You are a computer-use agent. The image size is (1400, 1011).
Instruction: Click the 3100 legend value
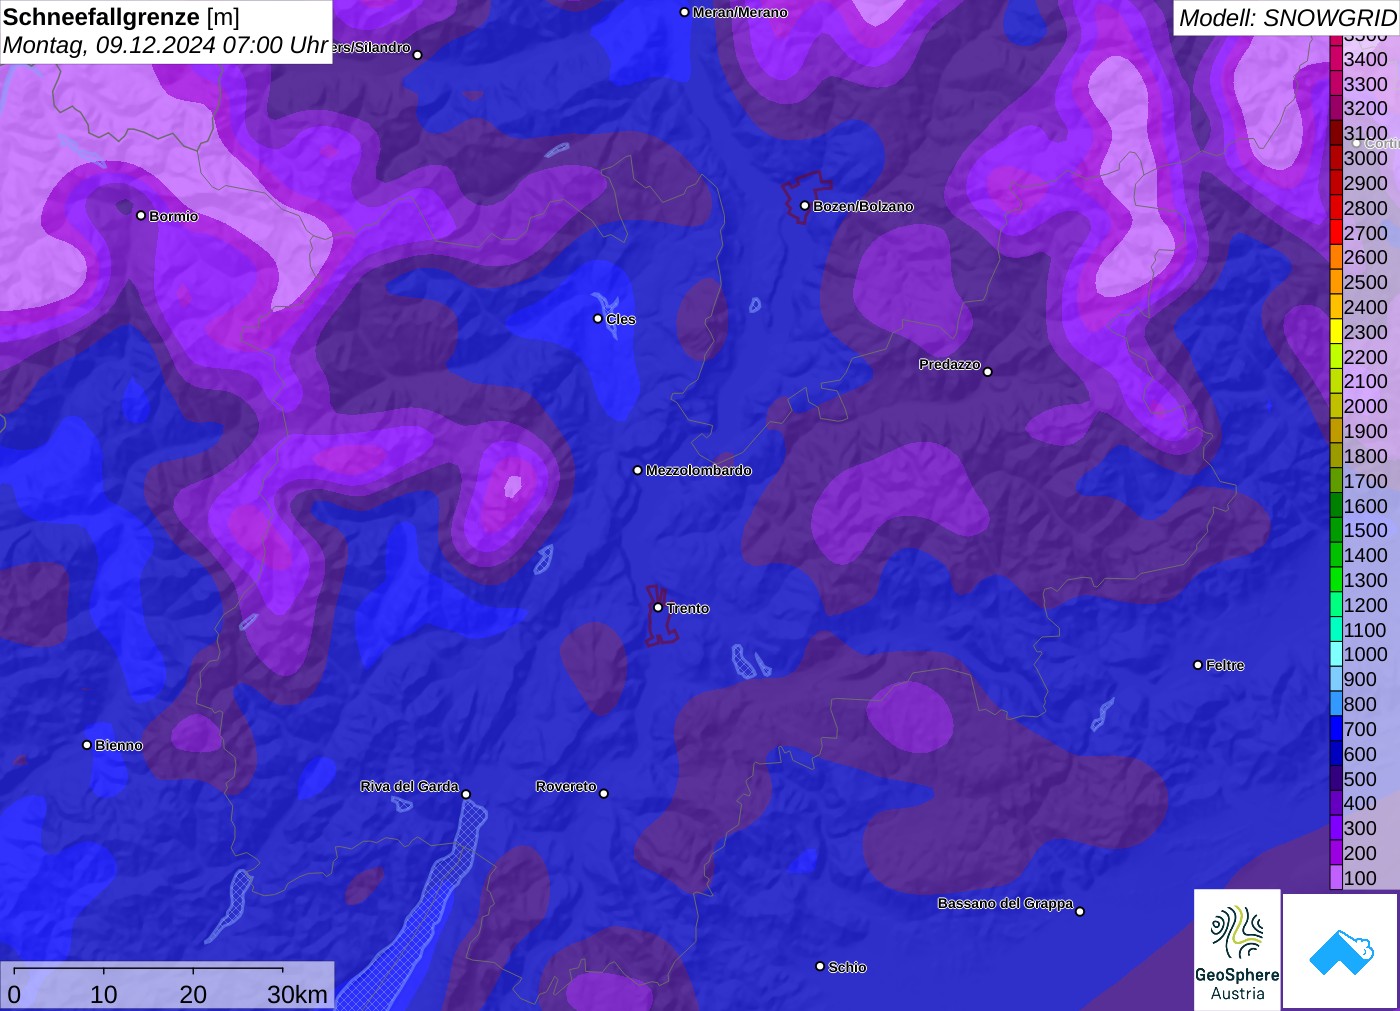coord(1365,133)
